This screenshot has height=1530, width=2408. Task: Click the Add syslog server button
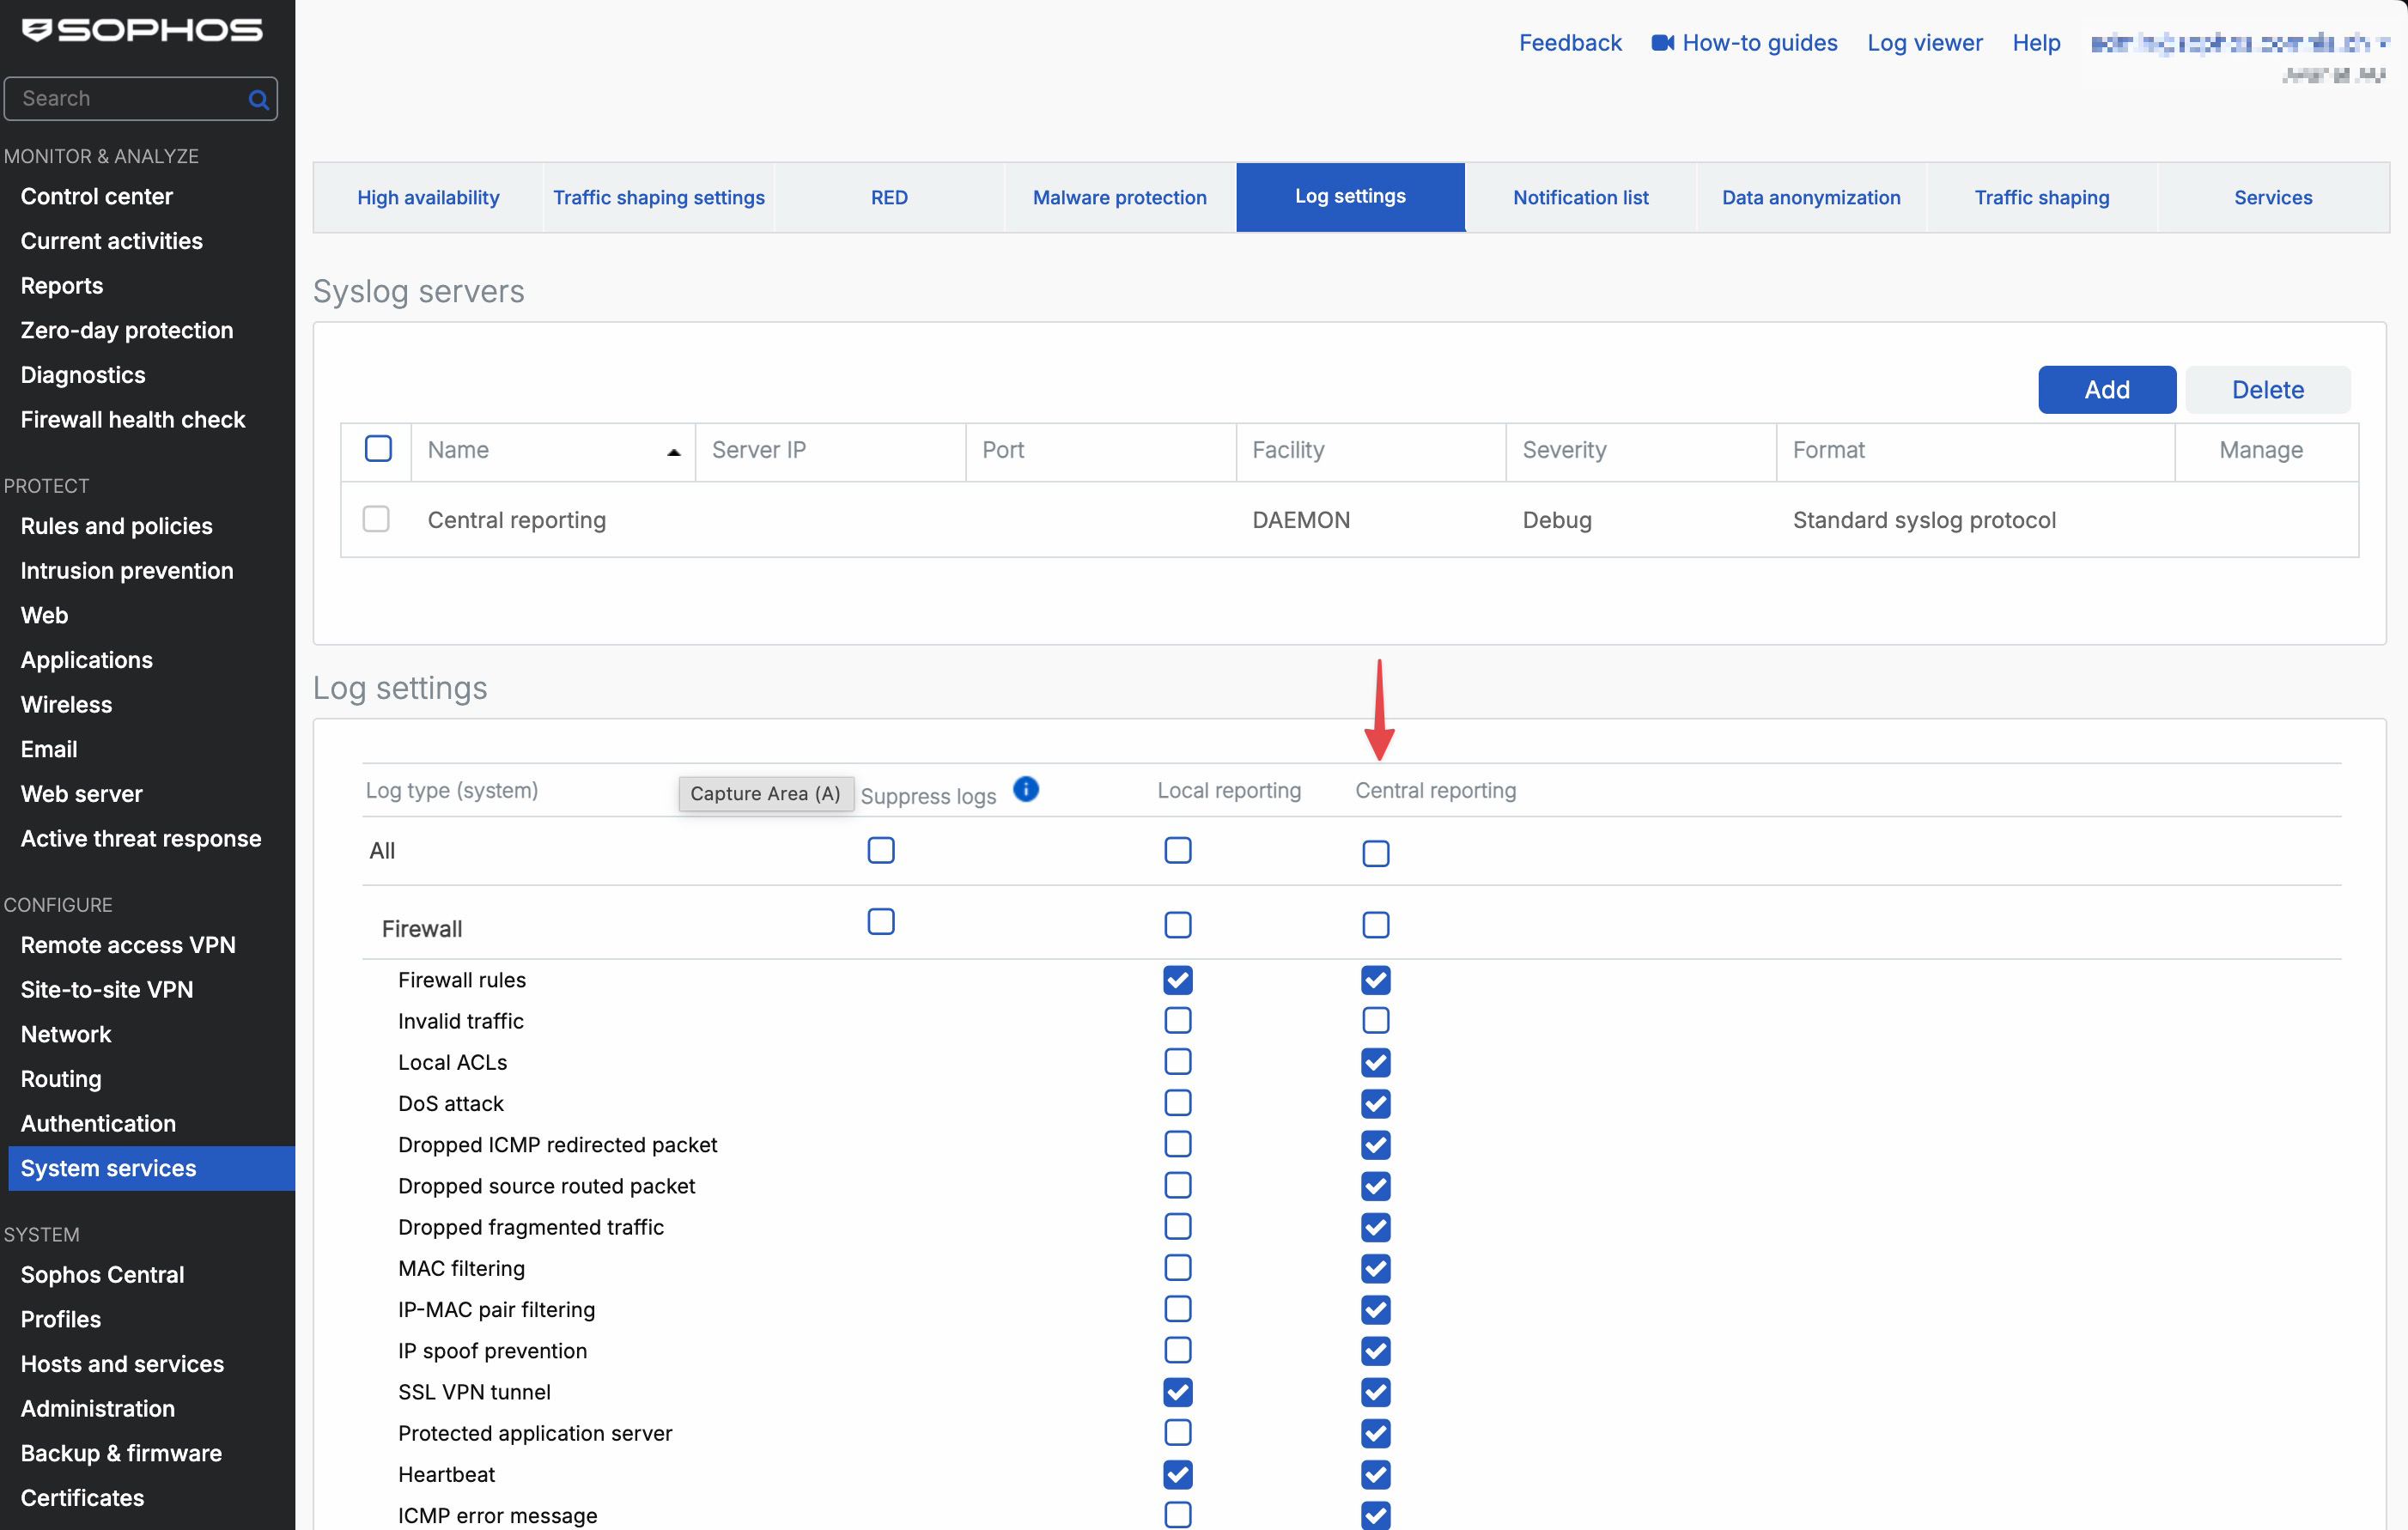(x=2106, y=389)
